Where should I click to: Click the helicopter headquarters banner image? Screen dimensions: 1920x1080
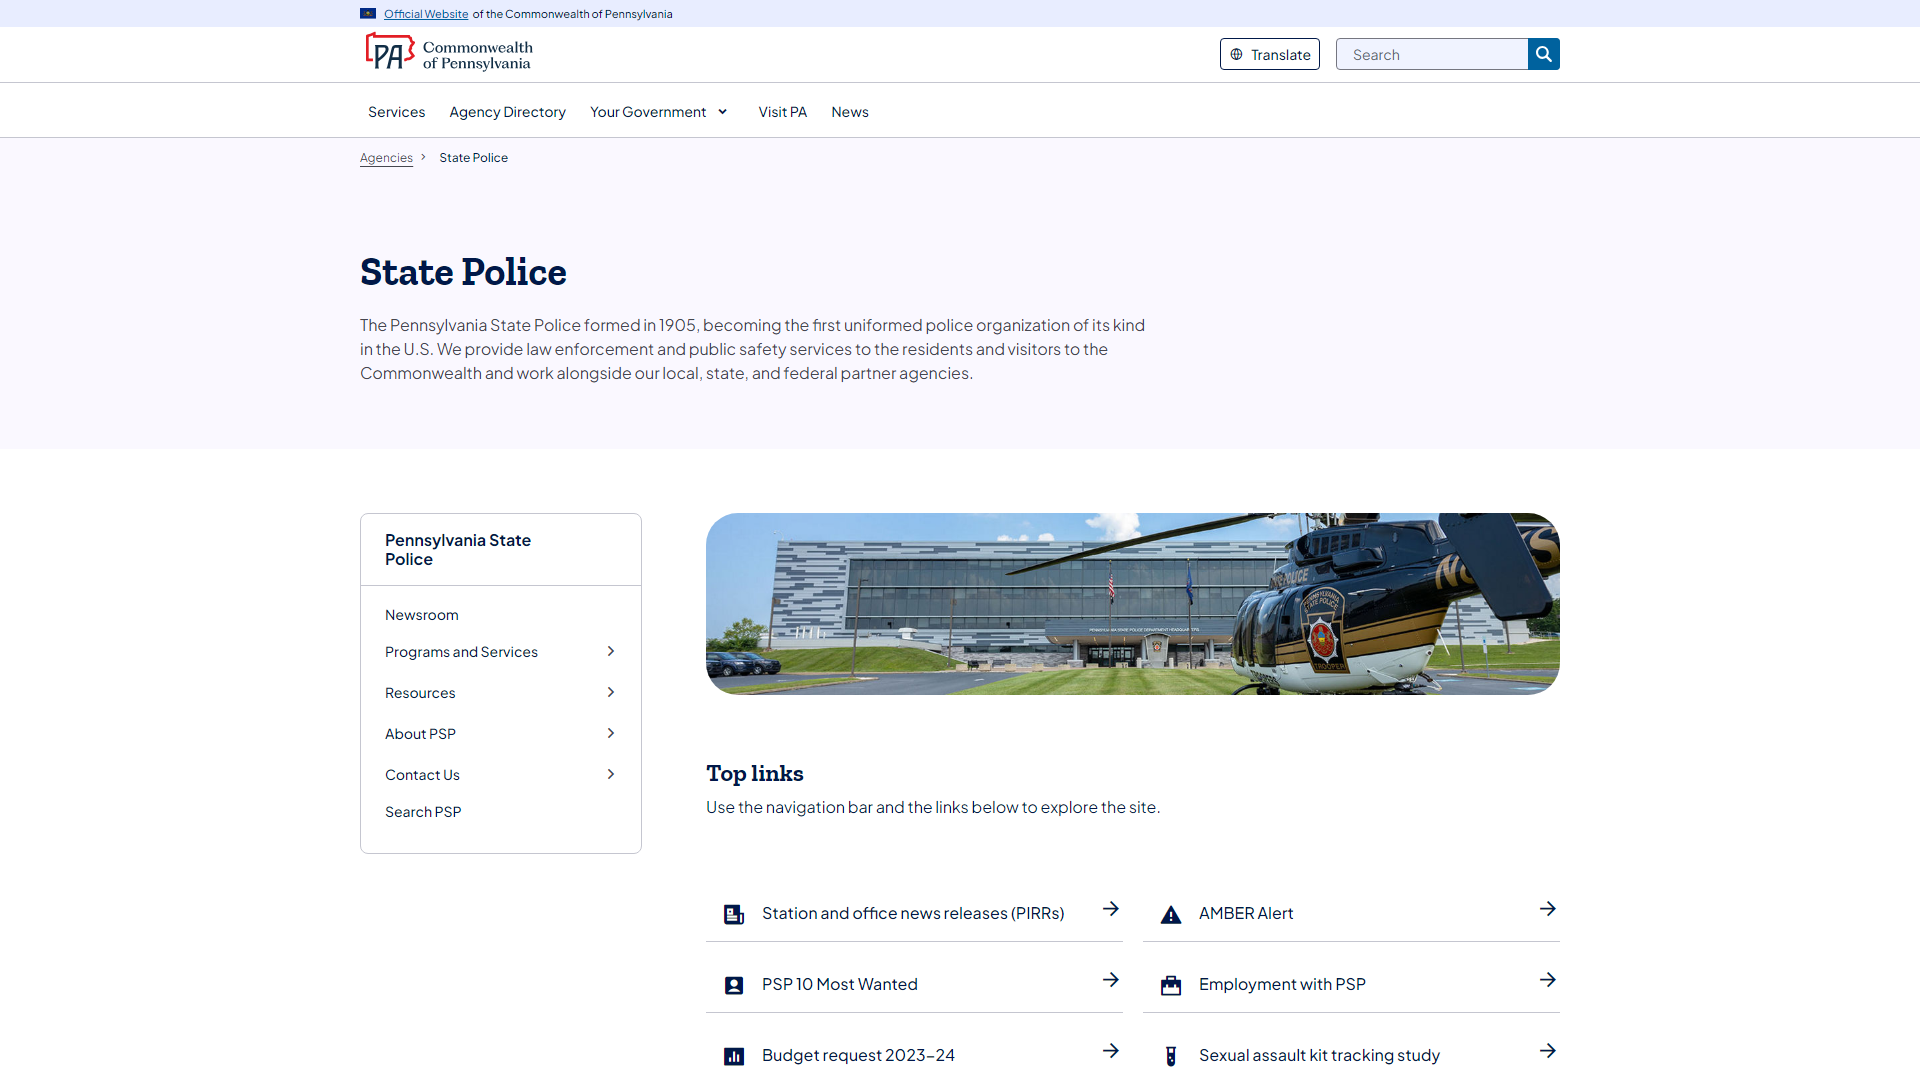[1133, 604]
